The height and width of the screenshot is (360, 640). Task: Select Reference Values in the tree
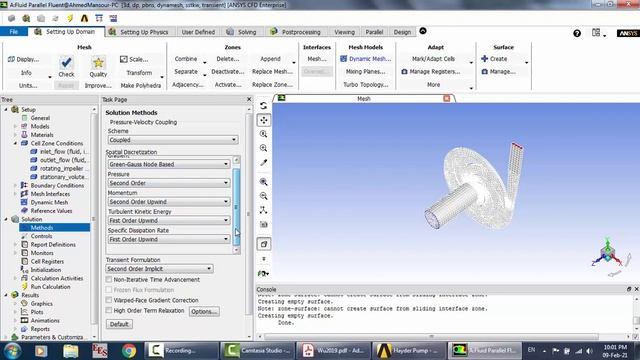51,211
